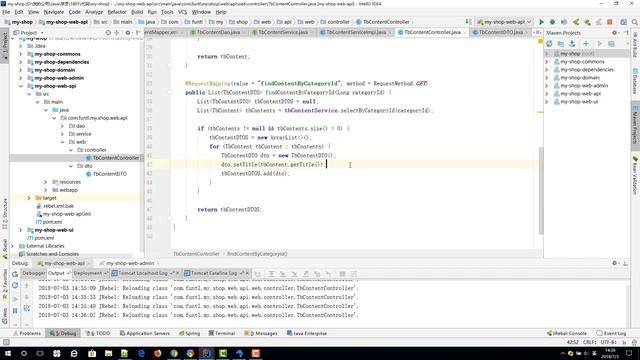Collapse all in Project panel

116,33
